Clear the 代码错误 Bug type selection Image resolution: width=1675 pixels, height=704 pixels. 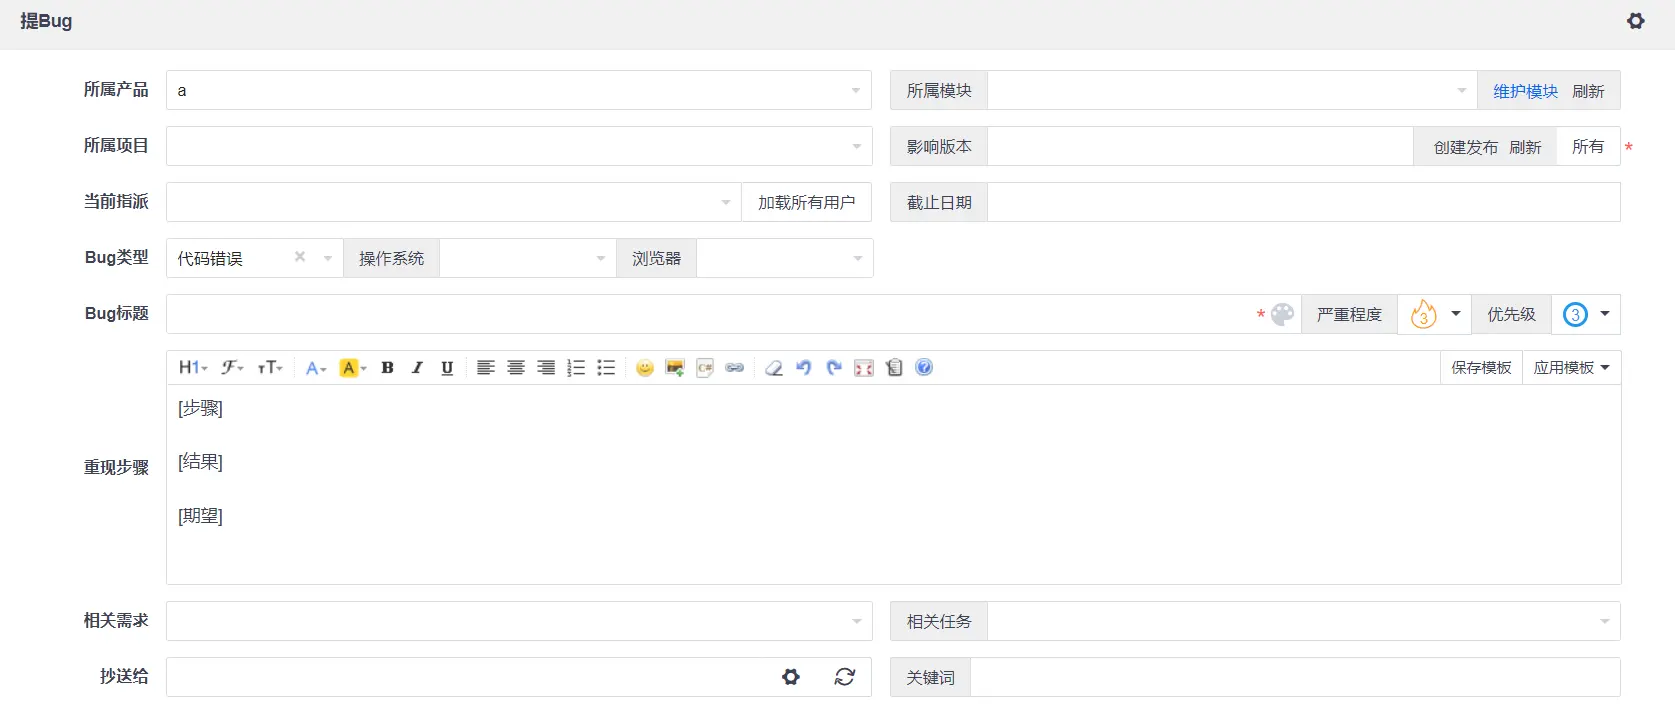coord(300,257)
